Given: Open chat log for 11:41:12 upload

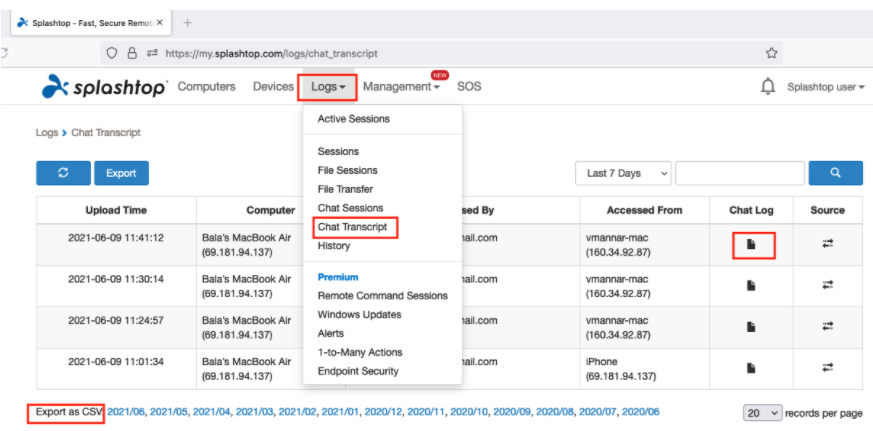Looking at the screenshot, I should (x=751, y=244).
